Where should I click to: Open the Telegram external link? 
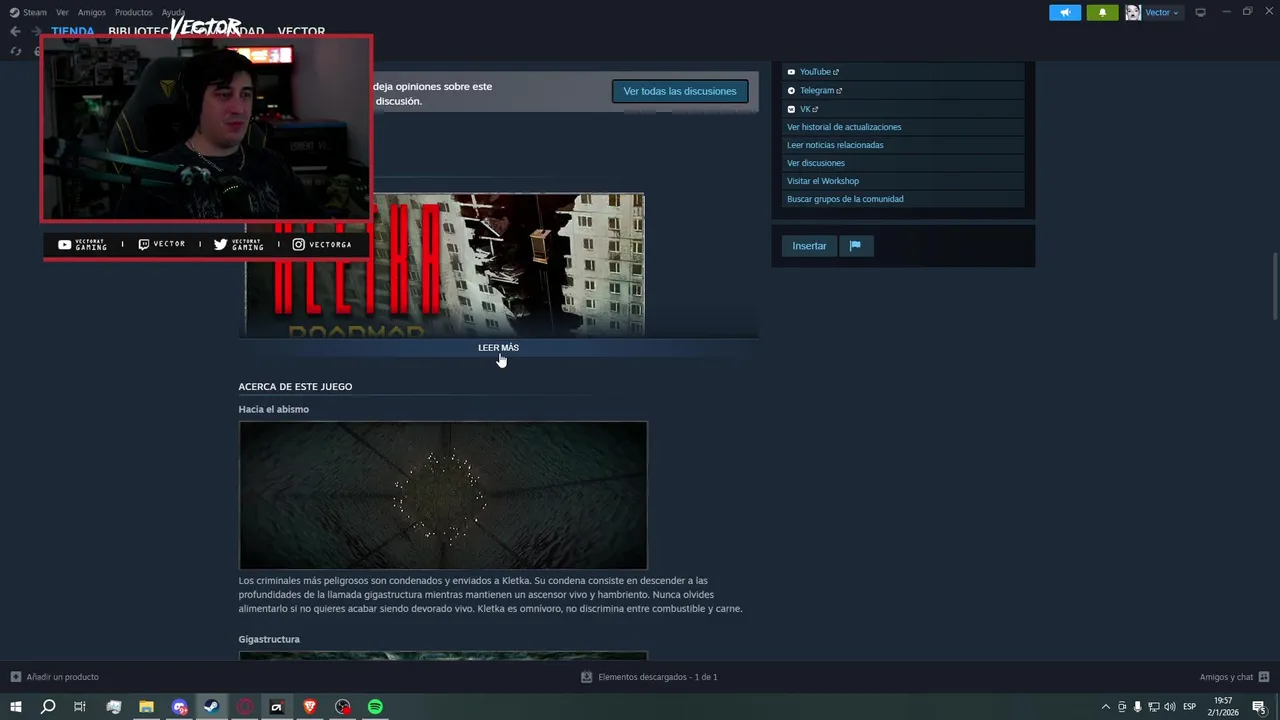coord(820,91)
